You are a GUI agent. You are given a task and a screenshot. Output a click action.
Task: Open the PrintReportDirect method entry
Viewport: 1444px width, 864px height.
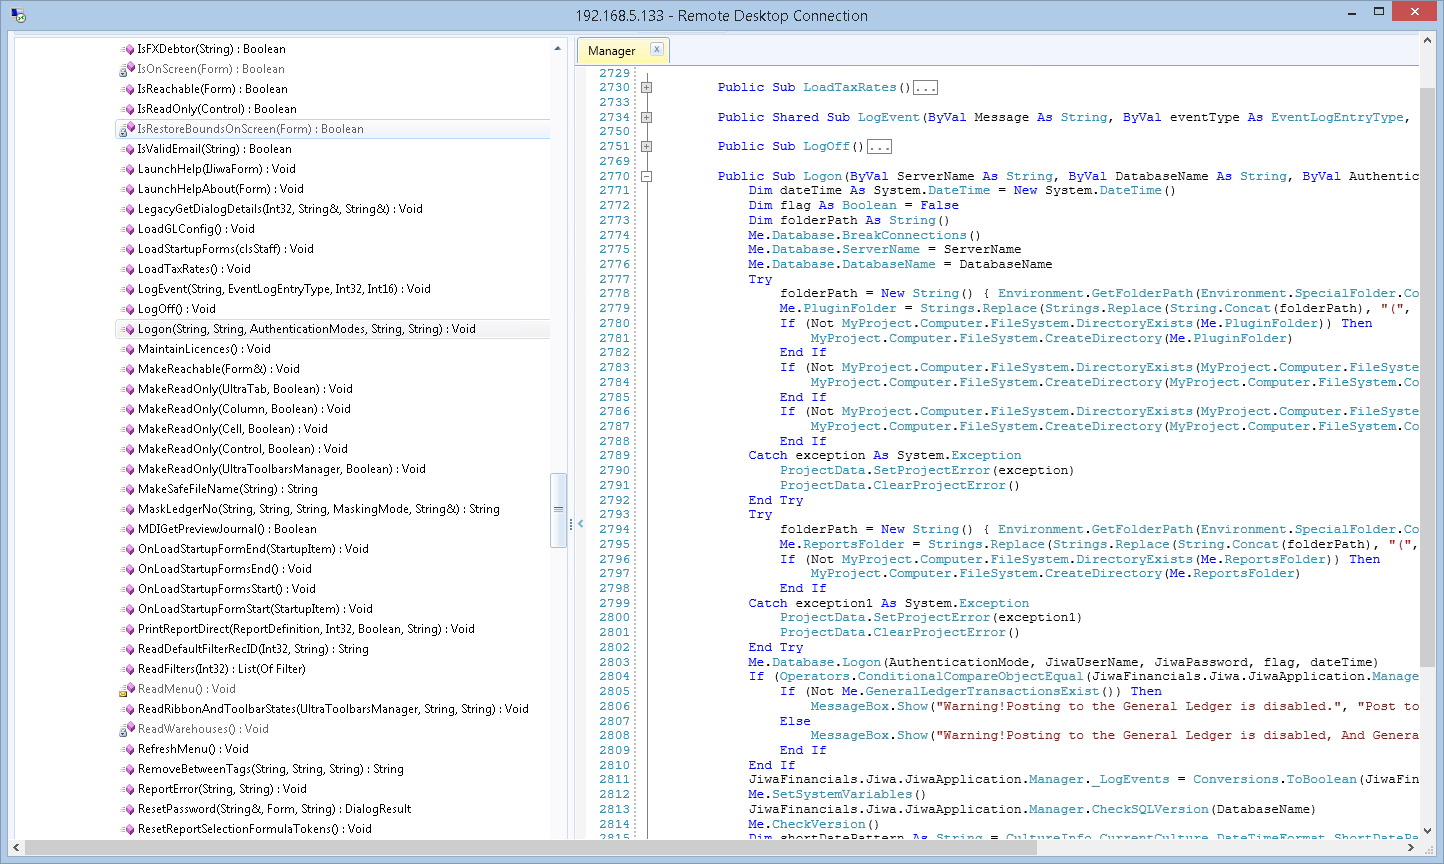306,629
